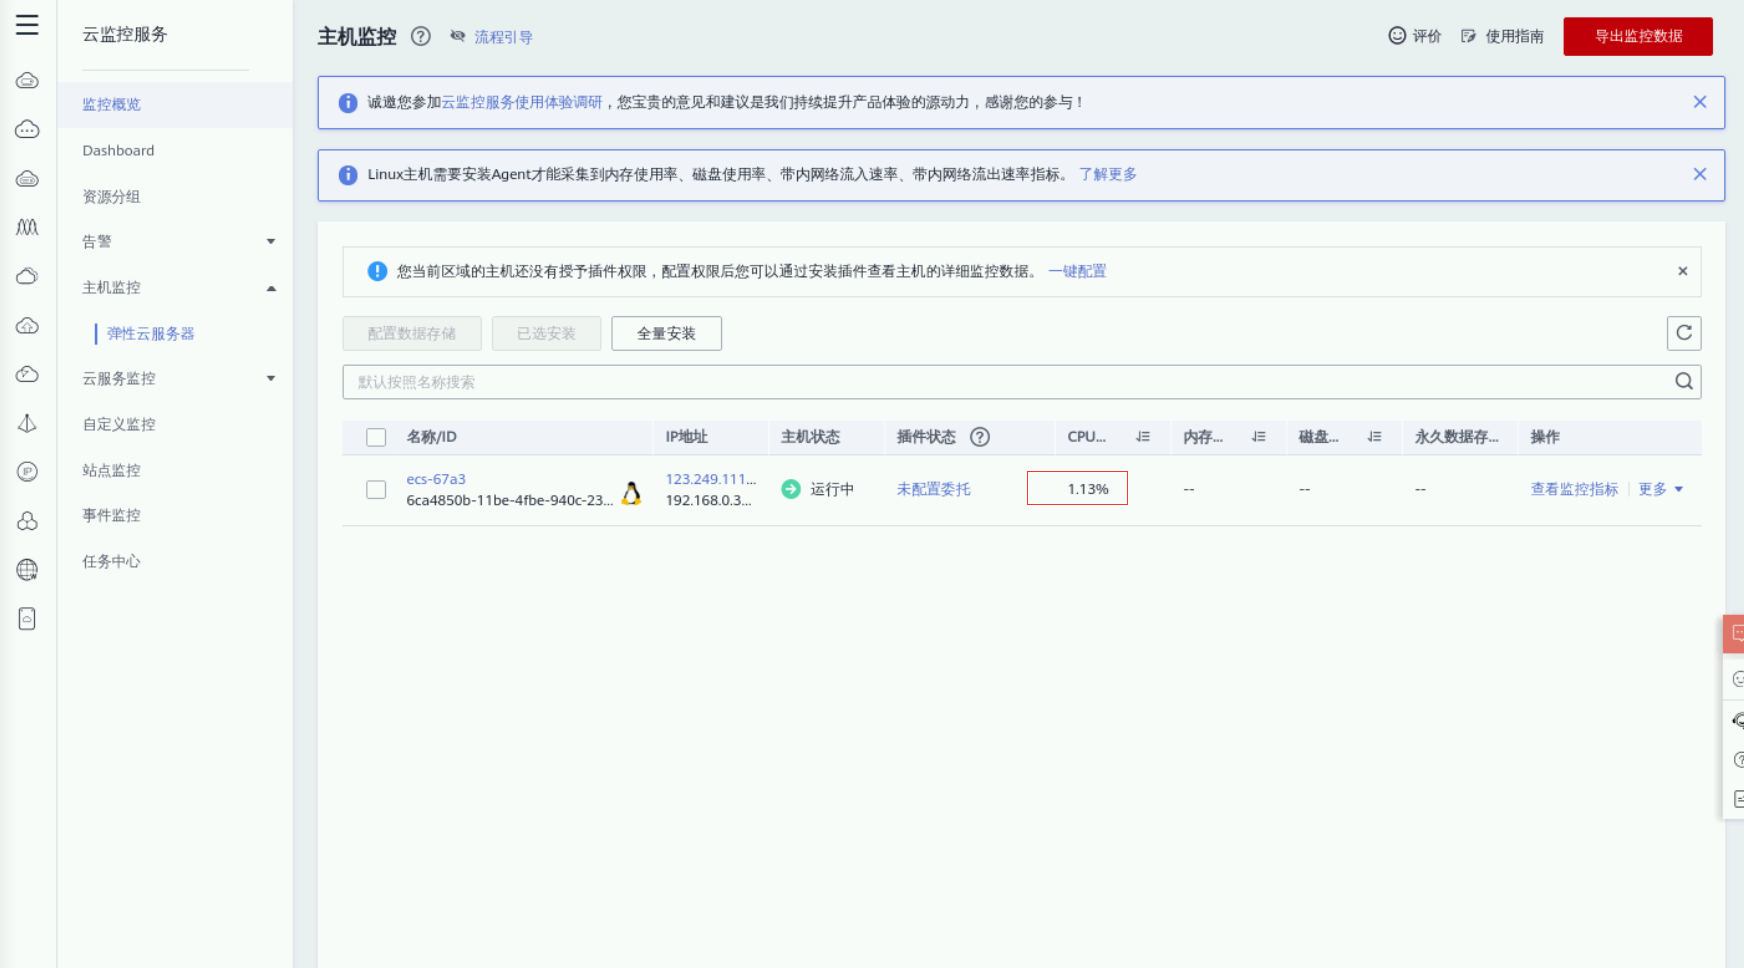Click the 了解更多 link

[x=1108, y=174]
